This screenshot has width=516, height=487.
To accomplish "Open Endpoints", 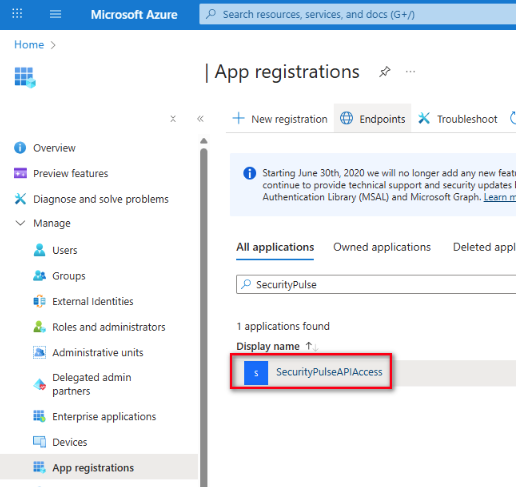I will (372, 119).
